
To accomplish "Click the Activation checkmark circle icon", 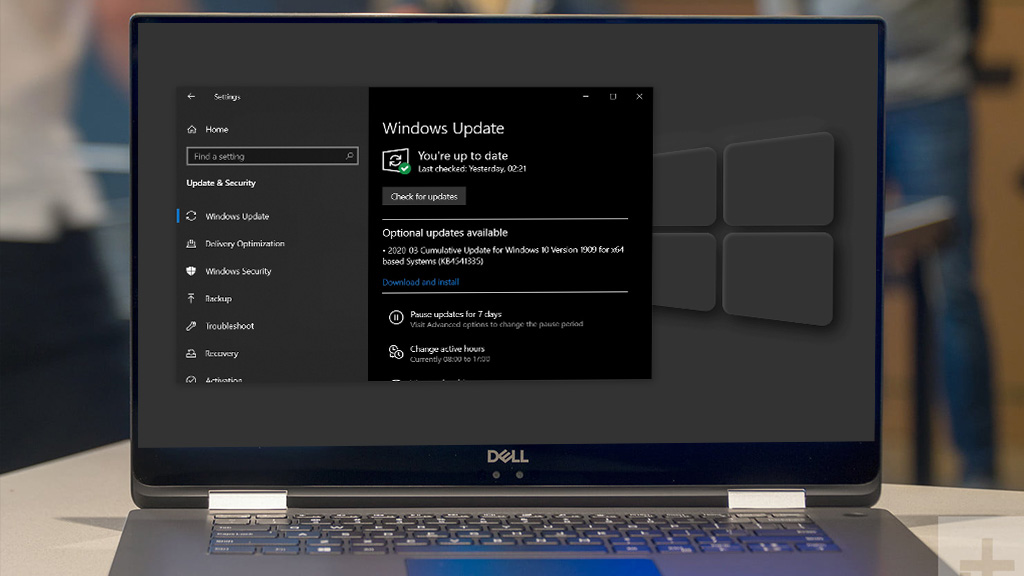I will (191, 379).
